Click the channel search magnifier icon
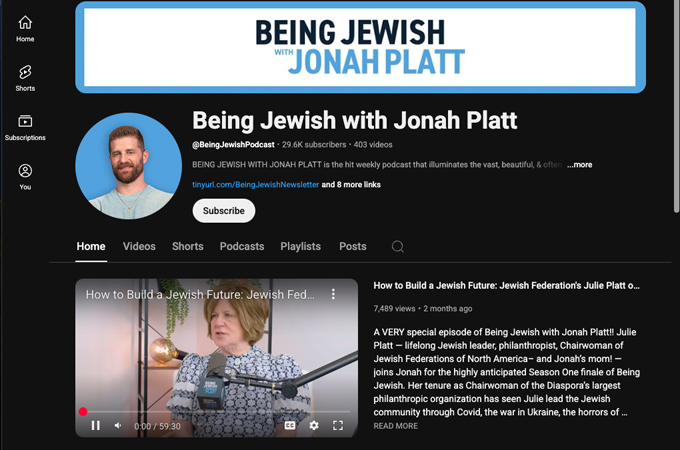The width and height of the screenshot is (680, 450). tap(398, 247)
